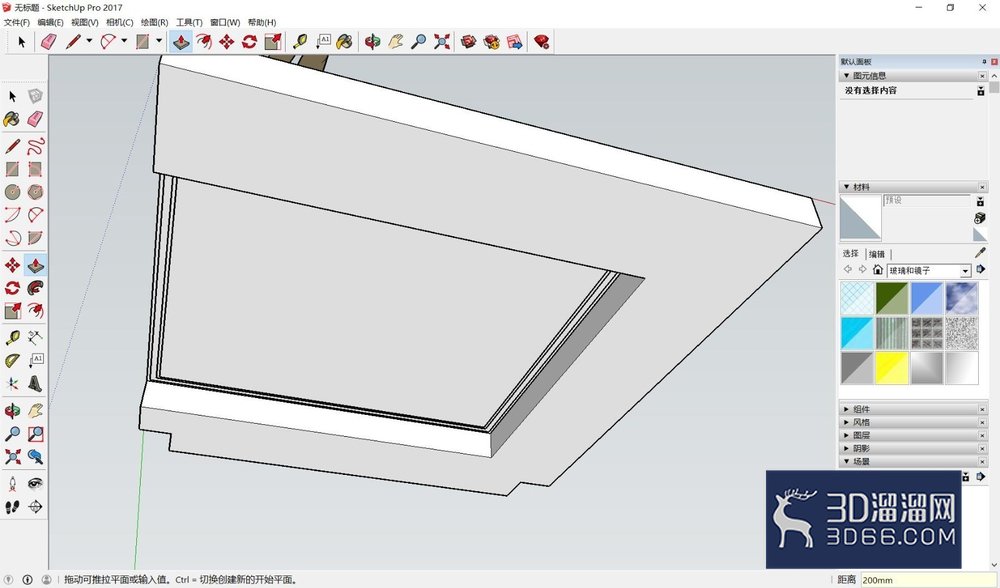Click the create material icon
Screen dimensions: 1000x588
coord(980,218)
